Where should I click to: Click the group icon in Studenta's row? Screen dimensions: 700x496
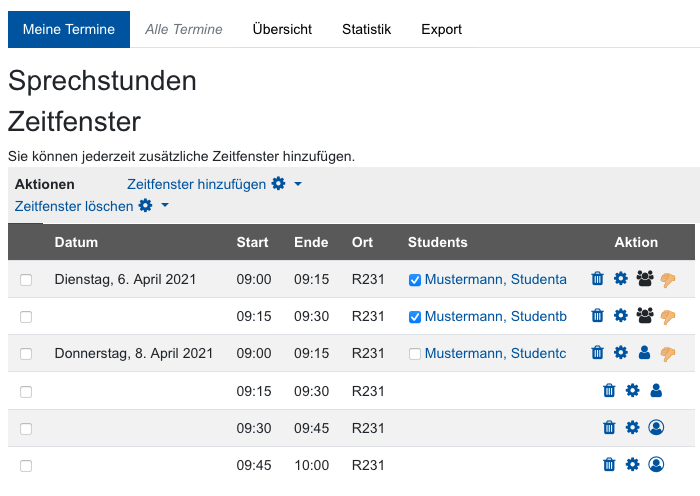(644, 279)
